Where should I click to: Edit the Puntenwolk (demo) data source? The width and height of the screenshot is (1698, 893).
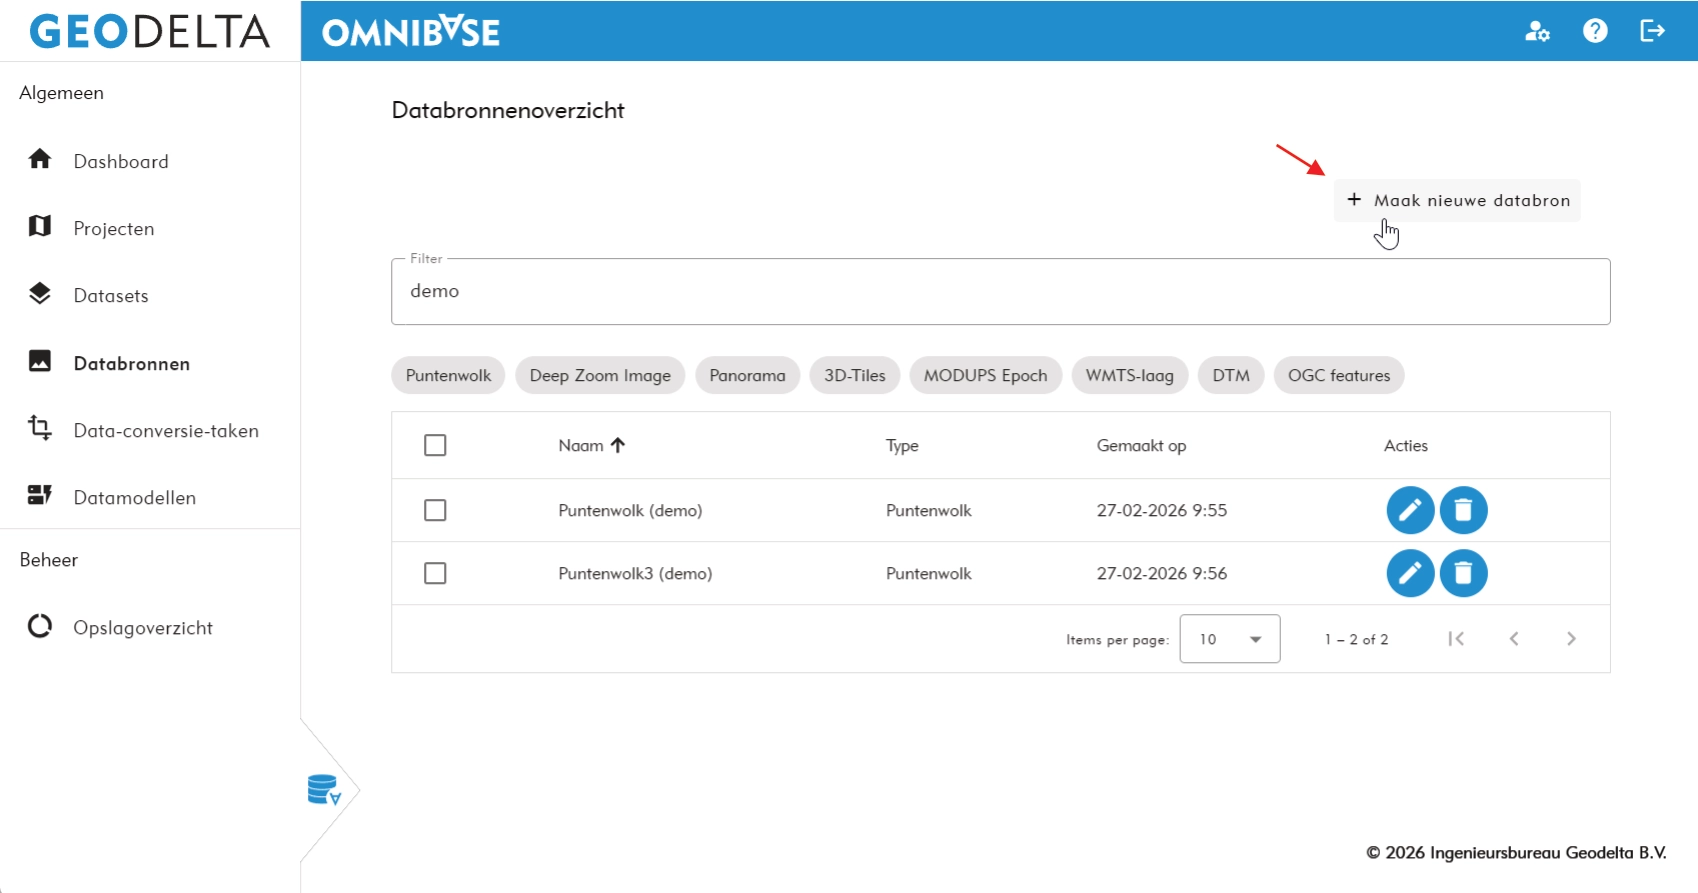coord(1410,510)
